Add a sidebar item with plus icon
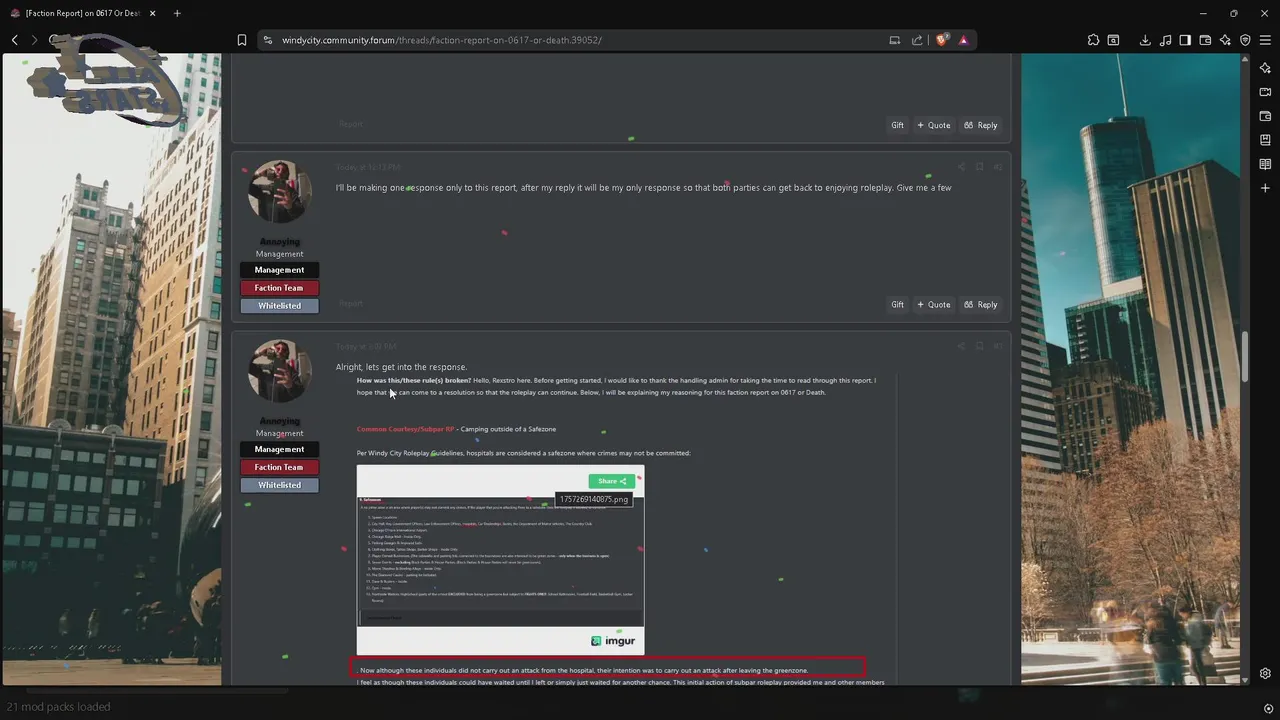This screenshot has height=720, width=1280. tap(1265, 188)
